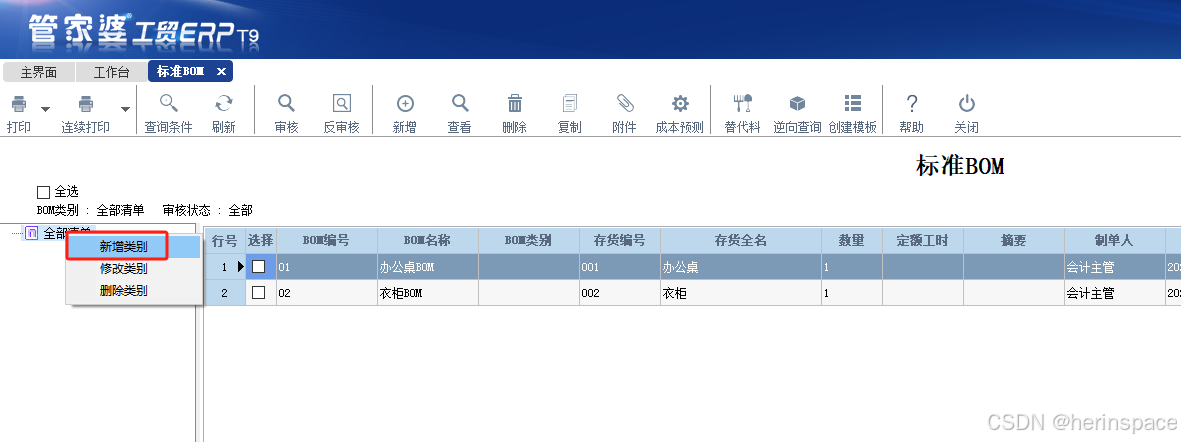Click the 存货全名 column header

[x=740, y=241]
